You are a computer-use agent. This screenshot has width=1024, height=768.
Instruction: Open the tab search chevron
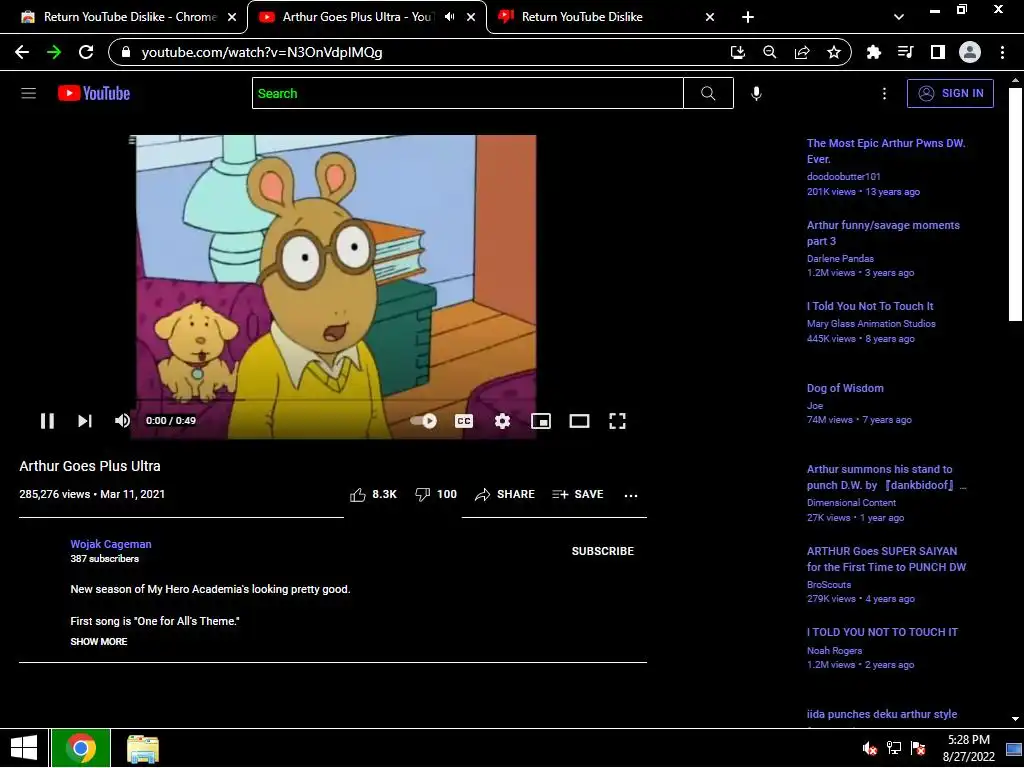pyautogui.click(x=899, y=17)
